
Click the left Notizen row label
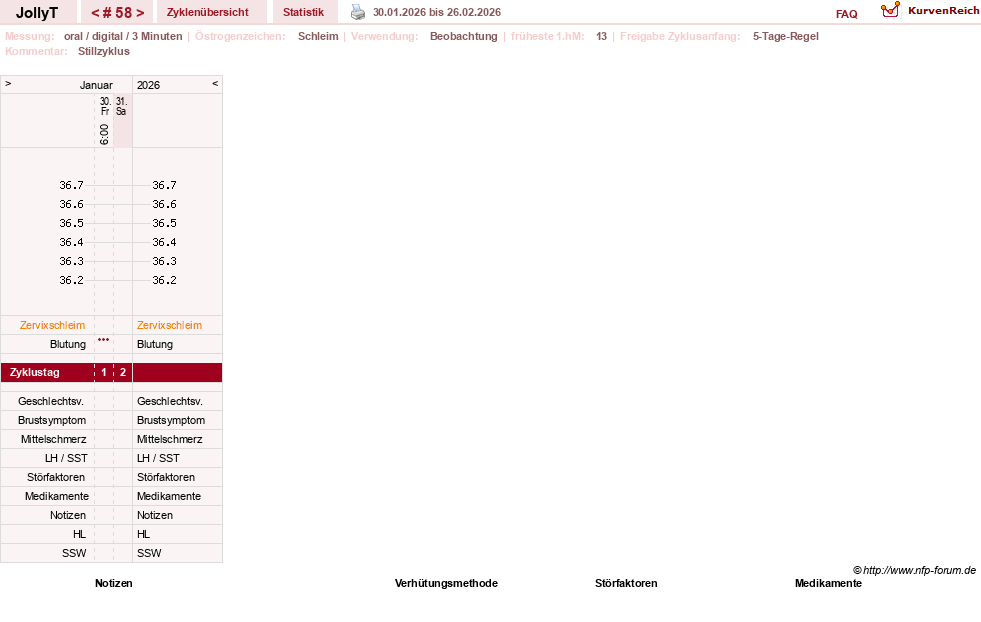pyautogui.click(x=68, y=515)
